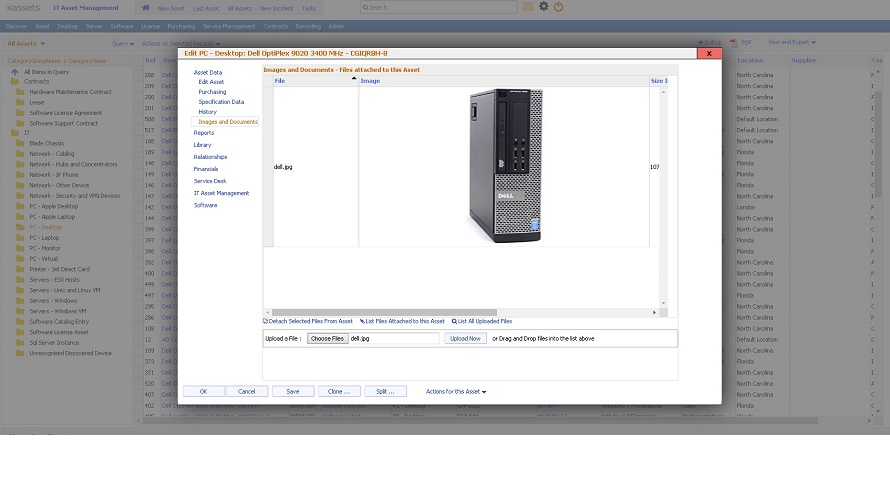Click the Upload Now button
This screenshot has width=890, height=500.
pos(465,339)
